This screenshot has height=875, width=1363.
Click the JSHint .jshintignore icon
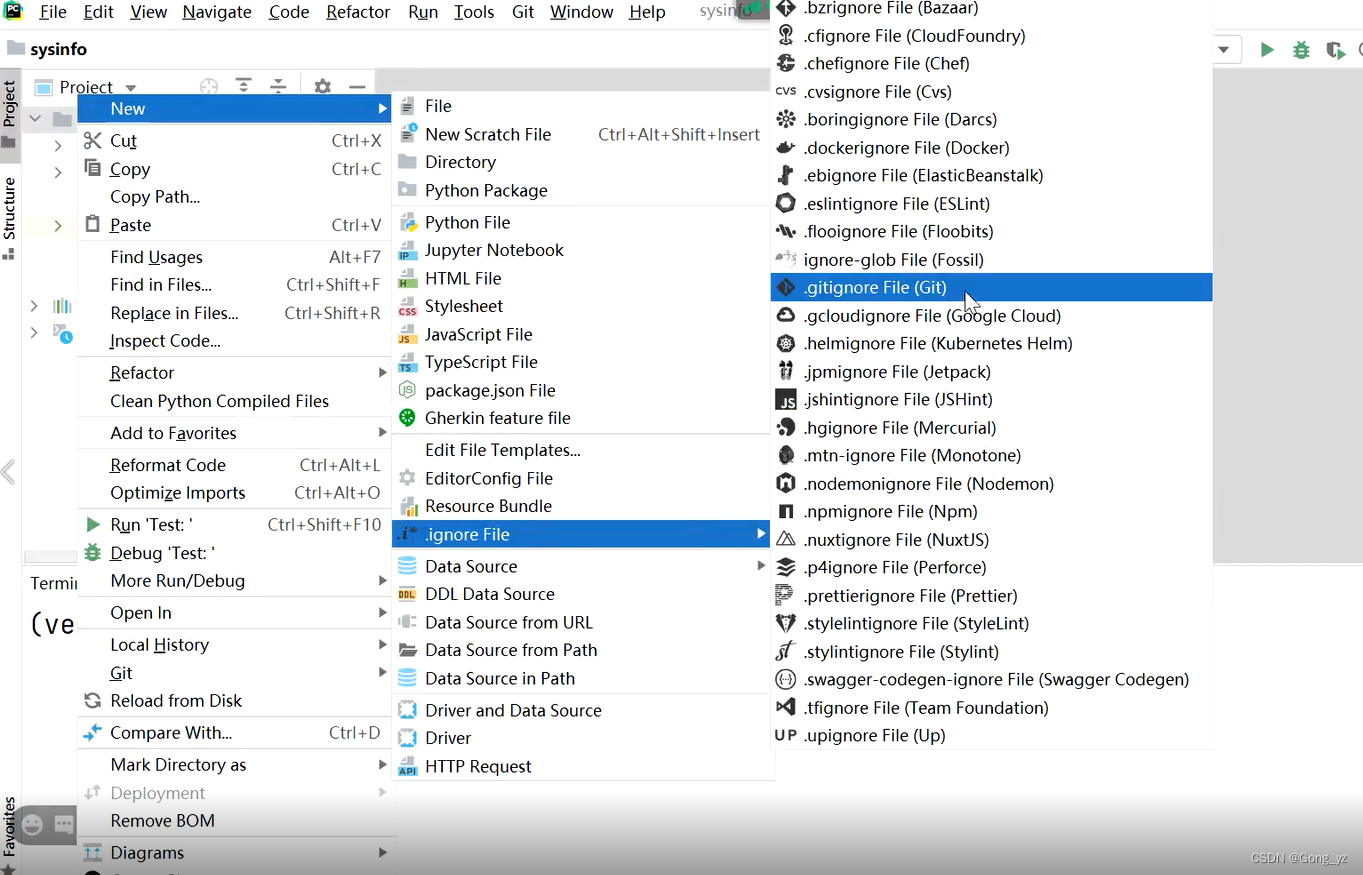click(786, 399)
